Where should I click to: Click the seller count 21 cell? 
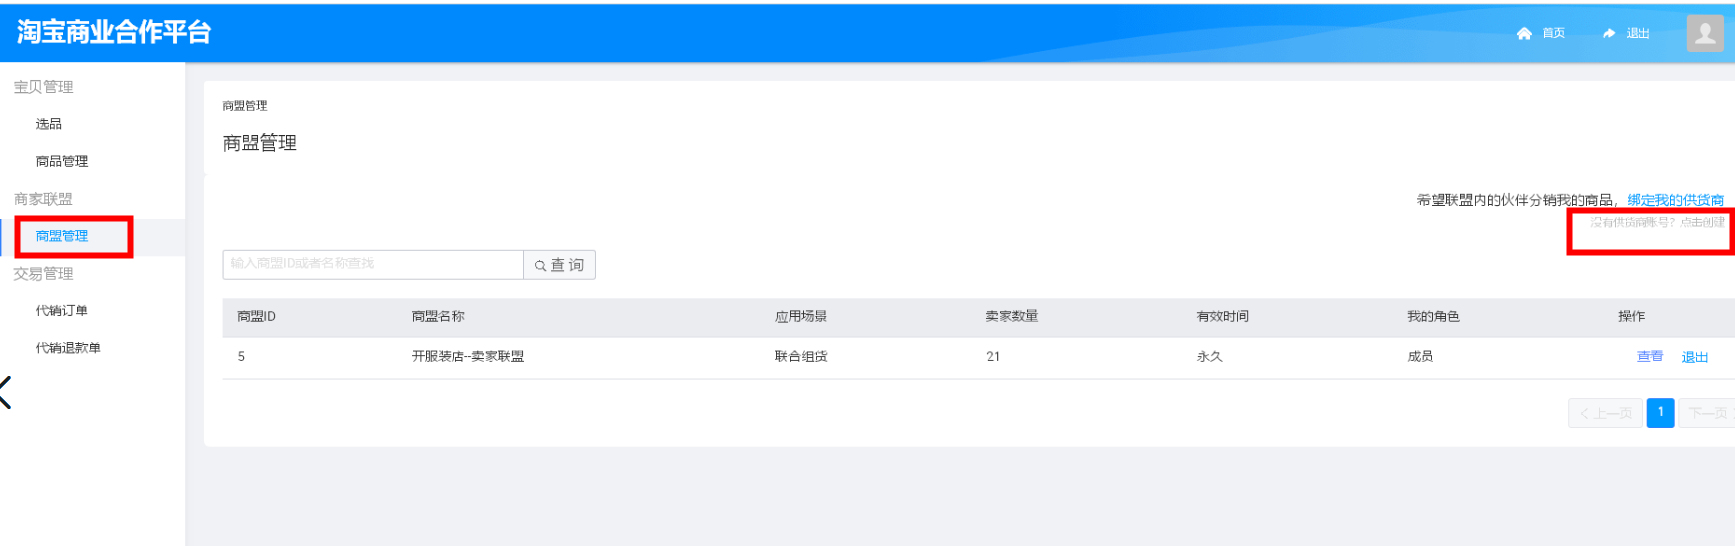click(993, 357)
